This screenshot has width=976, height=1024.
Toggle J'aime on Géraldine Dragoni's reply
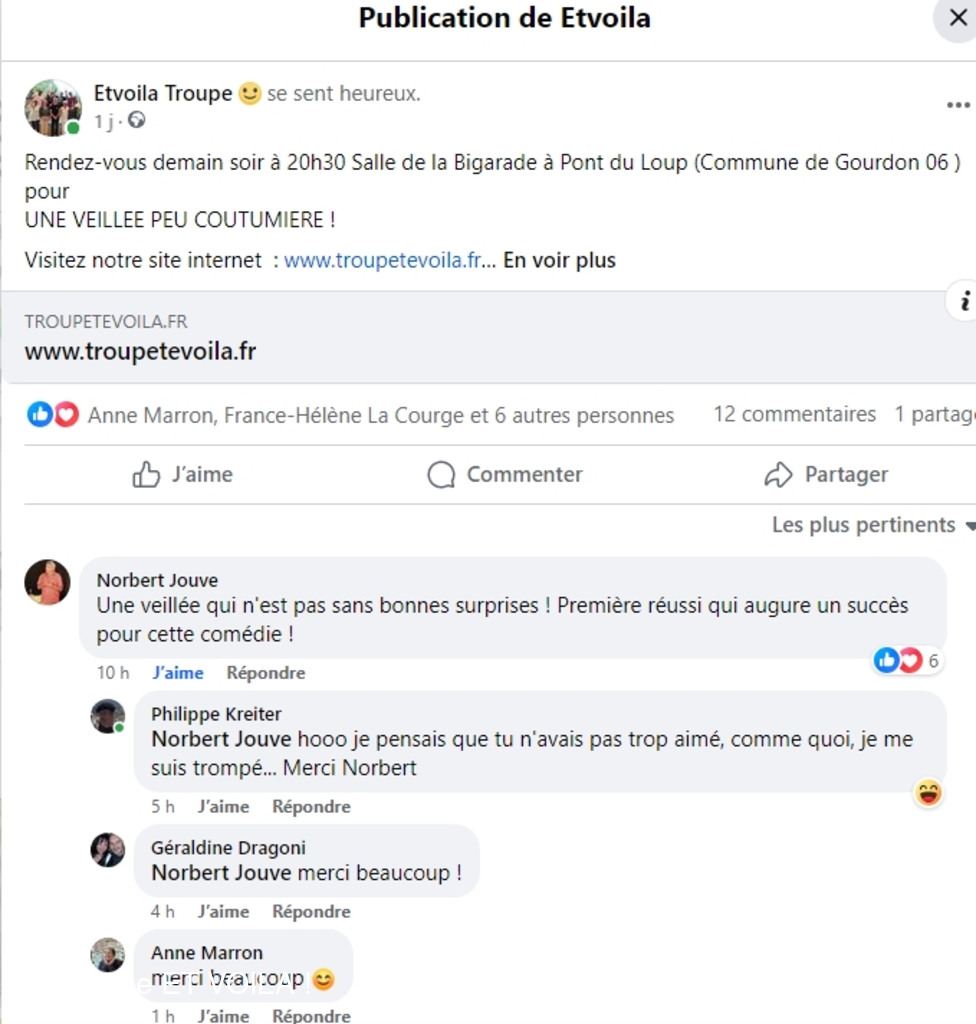pyautogui.click(x=223, y=911)
